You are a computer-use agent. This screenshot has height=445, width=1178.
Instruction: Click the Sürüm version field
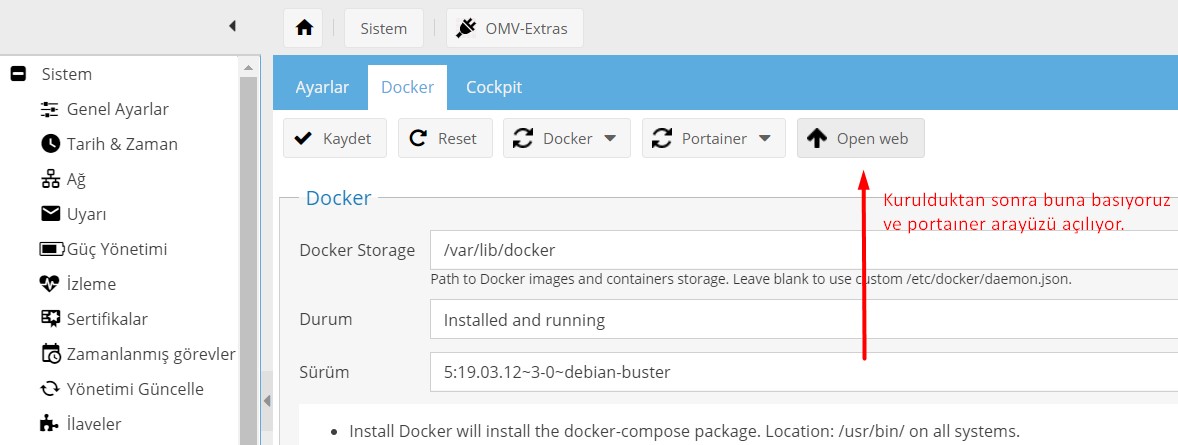pyautogui.click(x=804, y=371)
